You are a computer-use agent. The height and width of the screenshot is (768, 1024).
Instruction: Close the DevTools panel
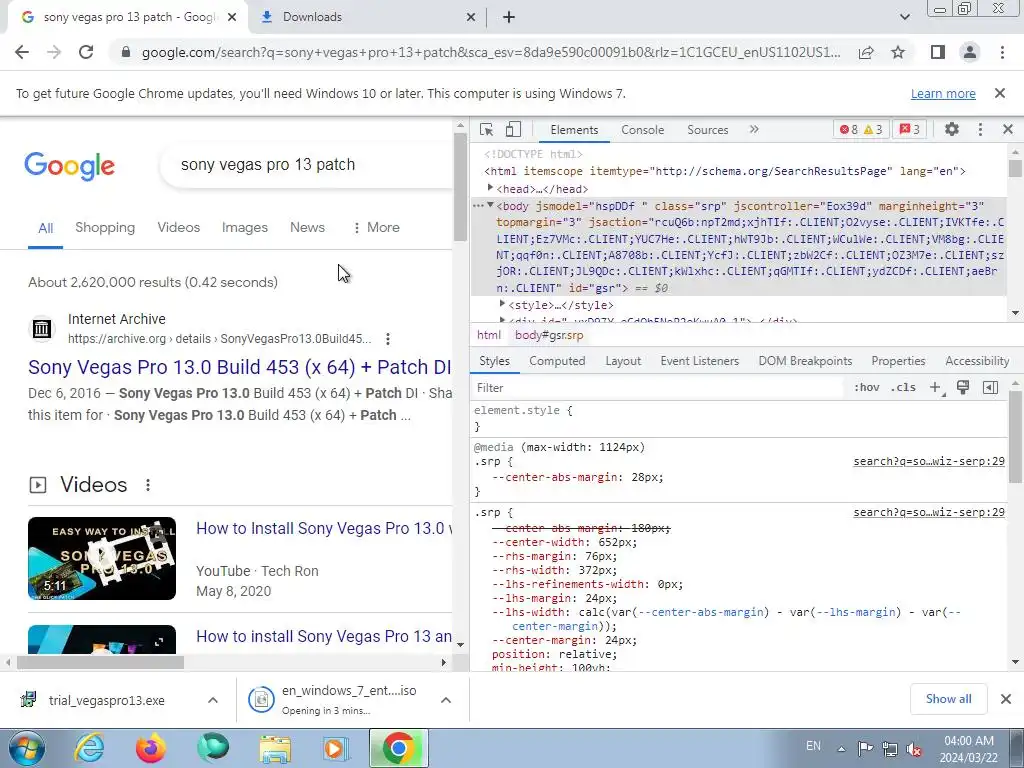(1008, 129)
